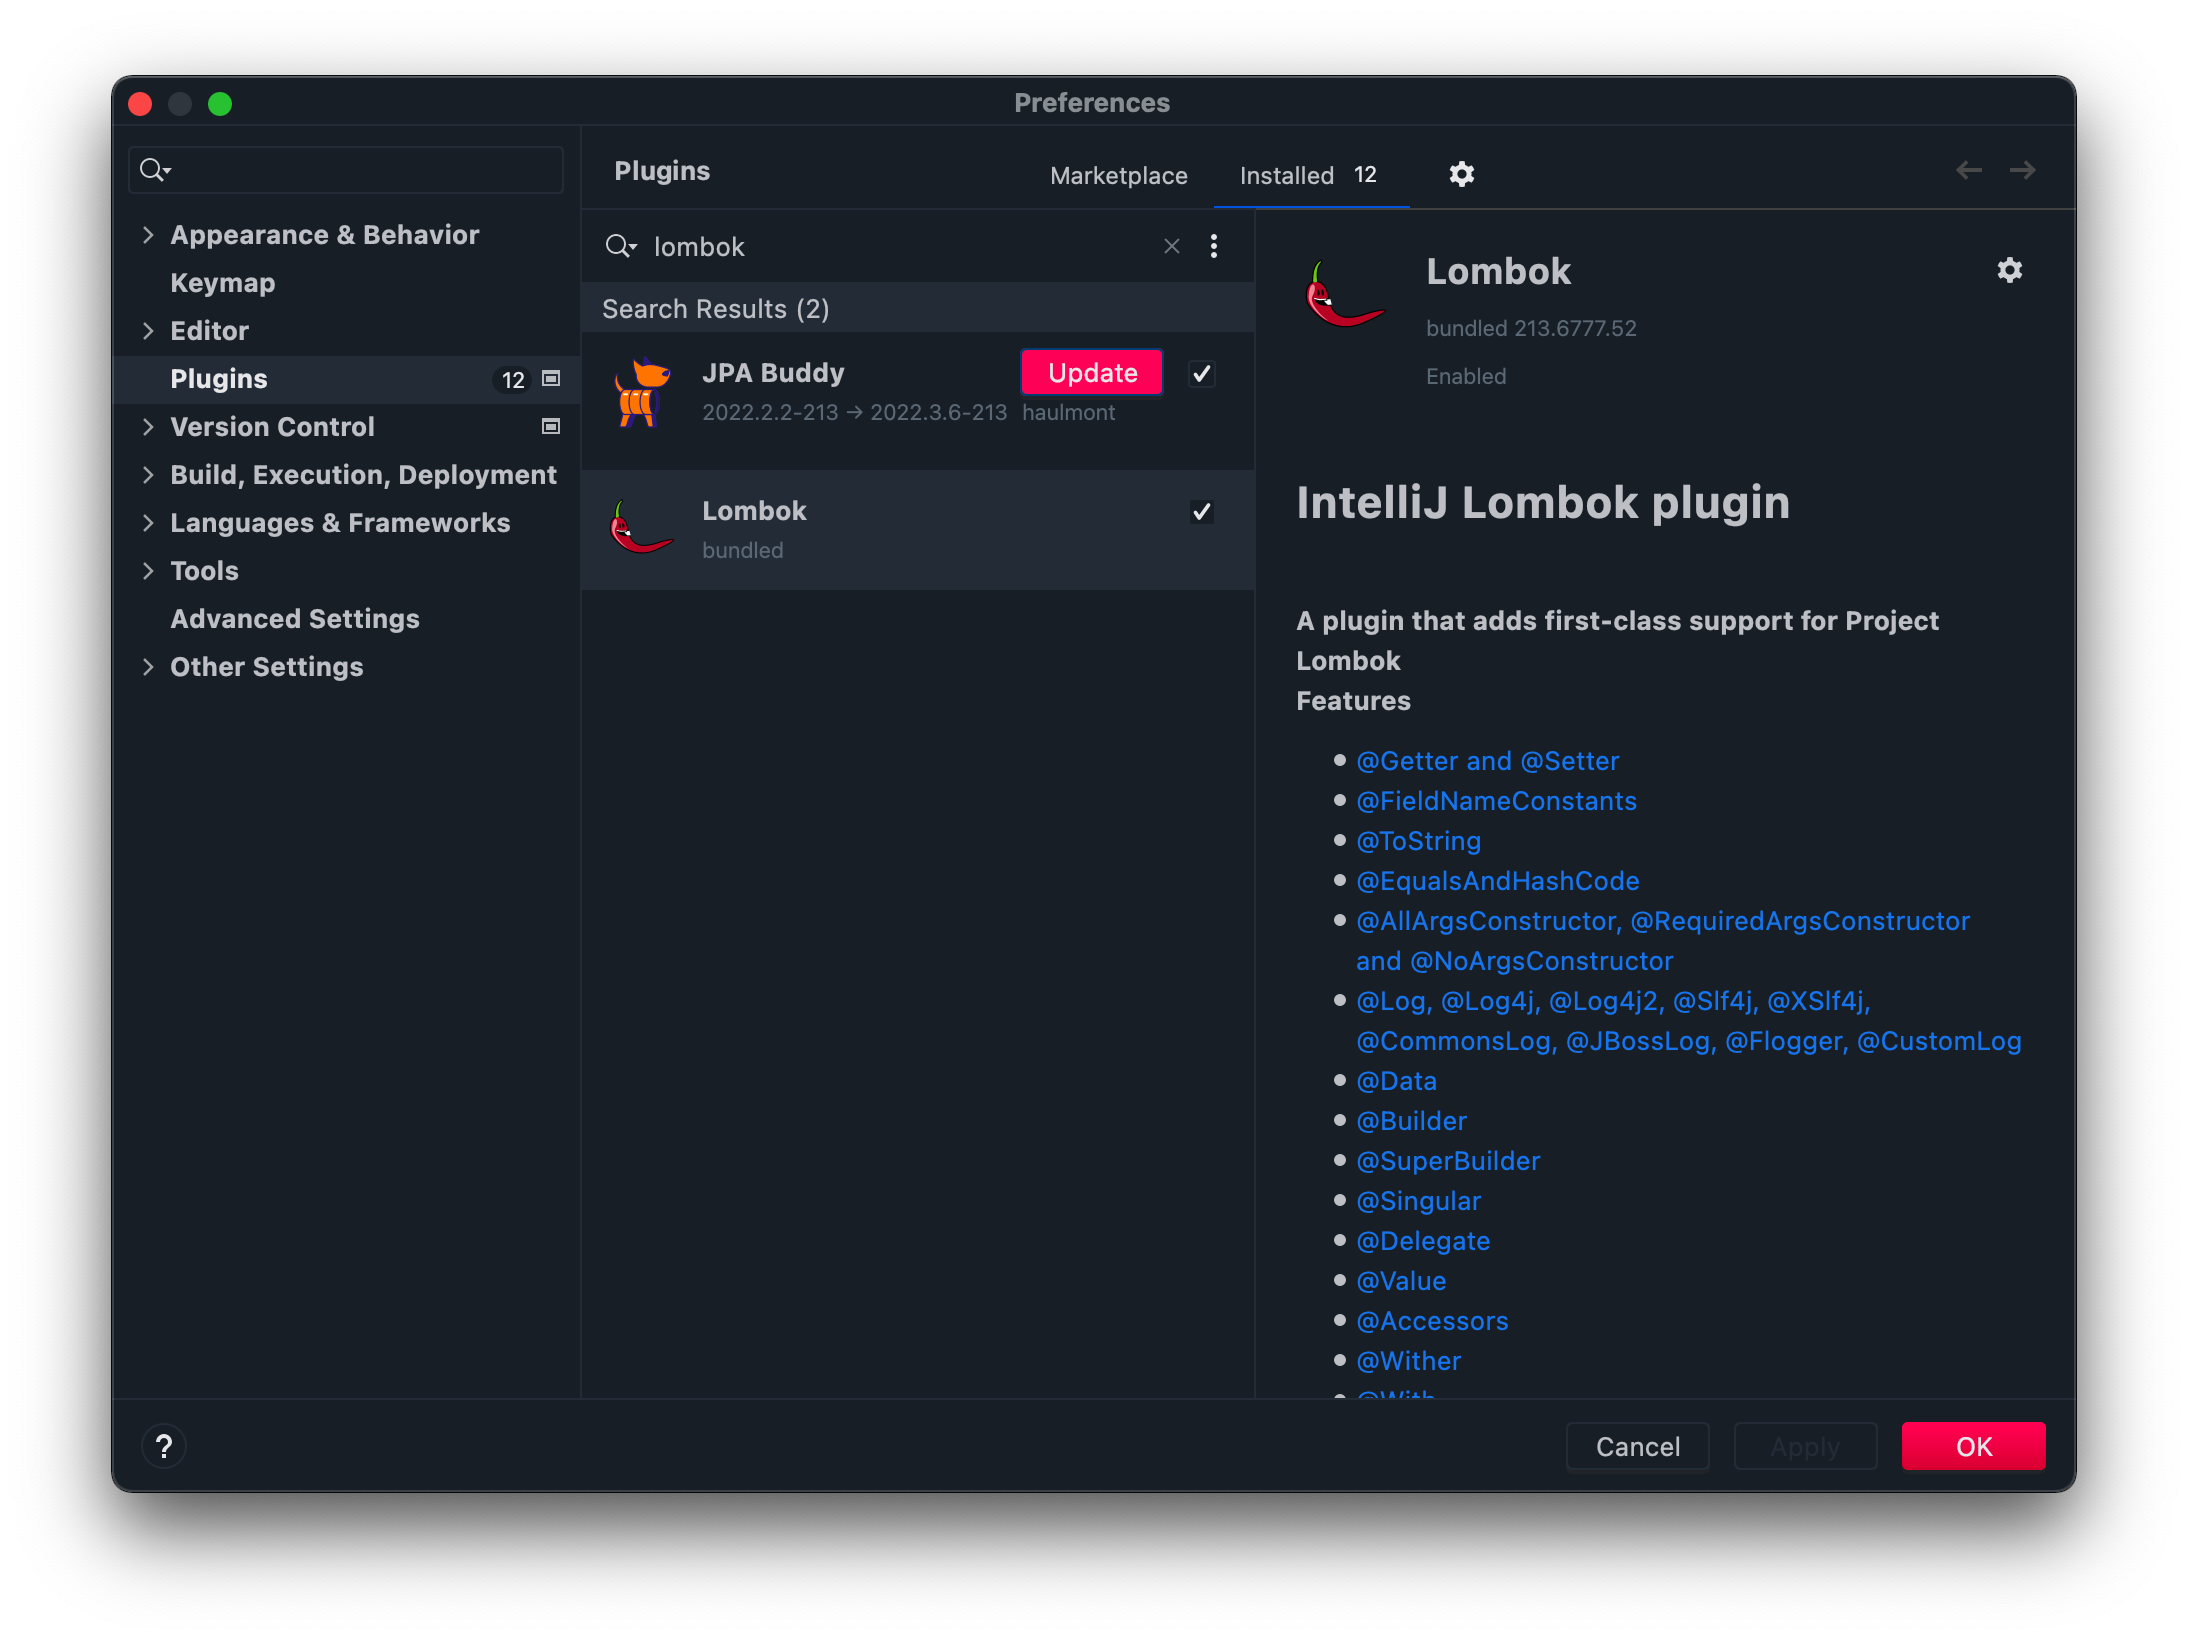
Task: Click the Plugins section gear settings icon
Action: coord(1461,171)
